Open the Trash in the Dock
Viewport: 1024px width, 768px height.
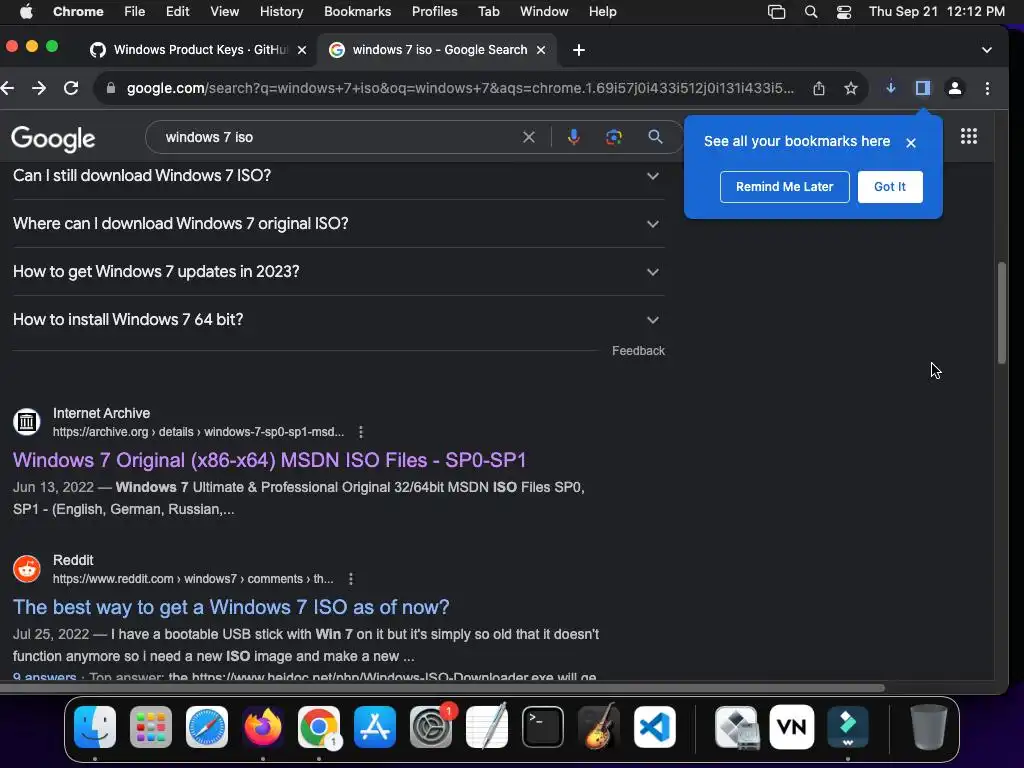coord(928,727)
